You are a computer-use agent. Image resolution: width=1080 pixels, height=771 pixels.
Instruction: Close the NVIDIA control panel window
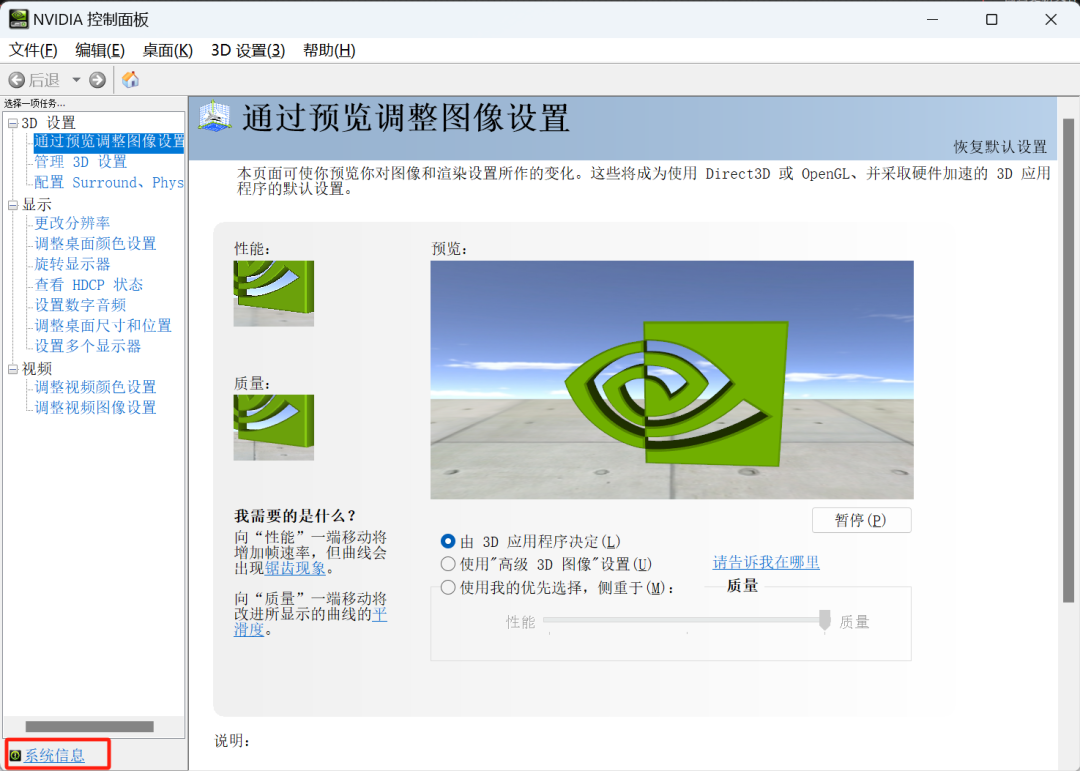point(1051,19)
